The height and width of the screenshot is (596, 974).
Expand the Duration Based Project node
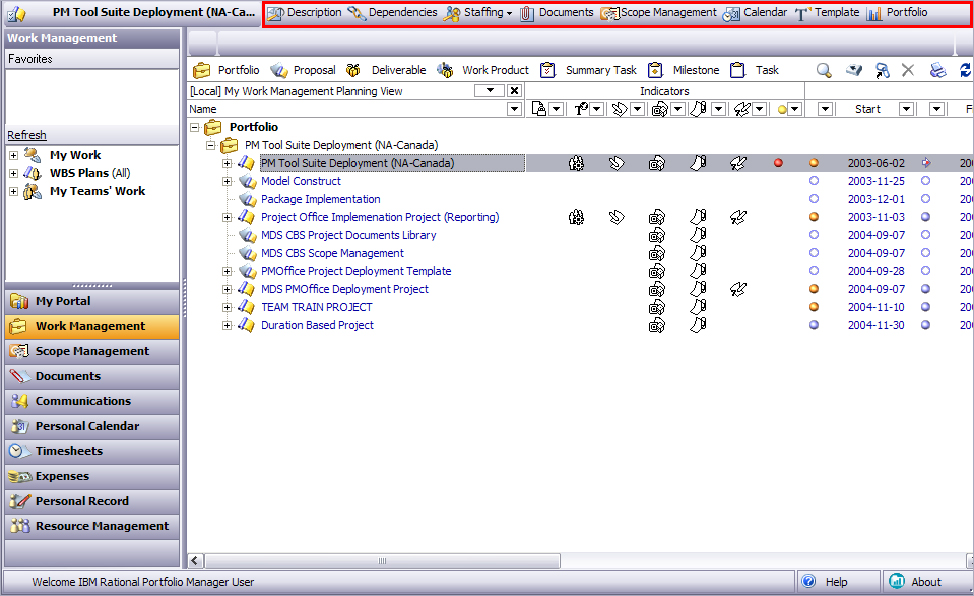tap(227, 326)
